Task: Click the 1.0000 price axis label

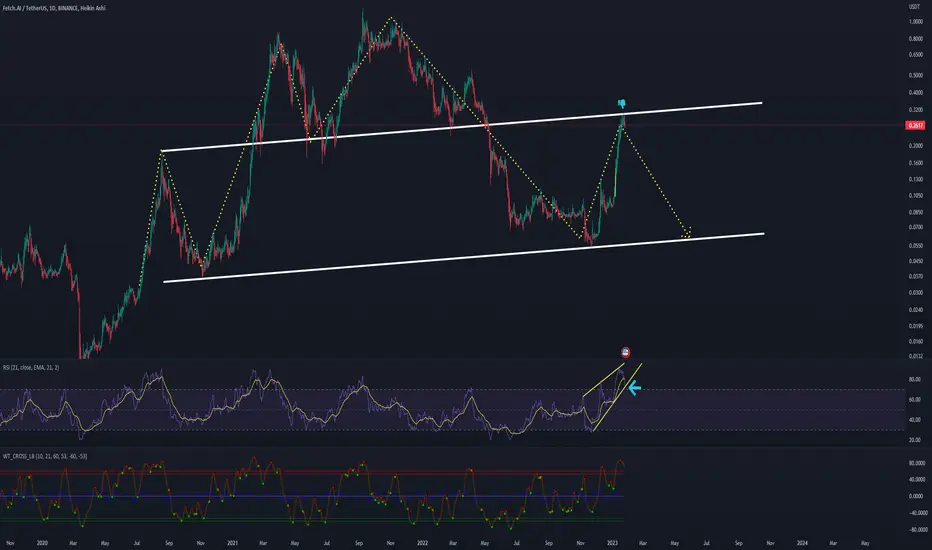Action: coord(916,21)
